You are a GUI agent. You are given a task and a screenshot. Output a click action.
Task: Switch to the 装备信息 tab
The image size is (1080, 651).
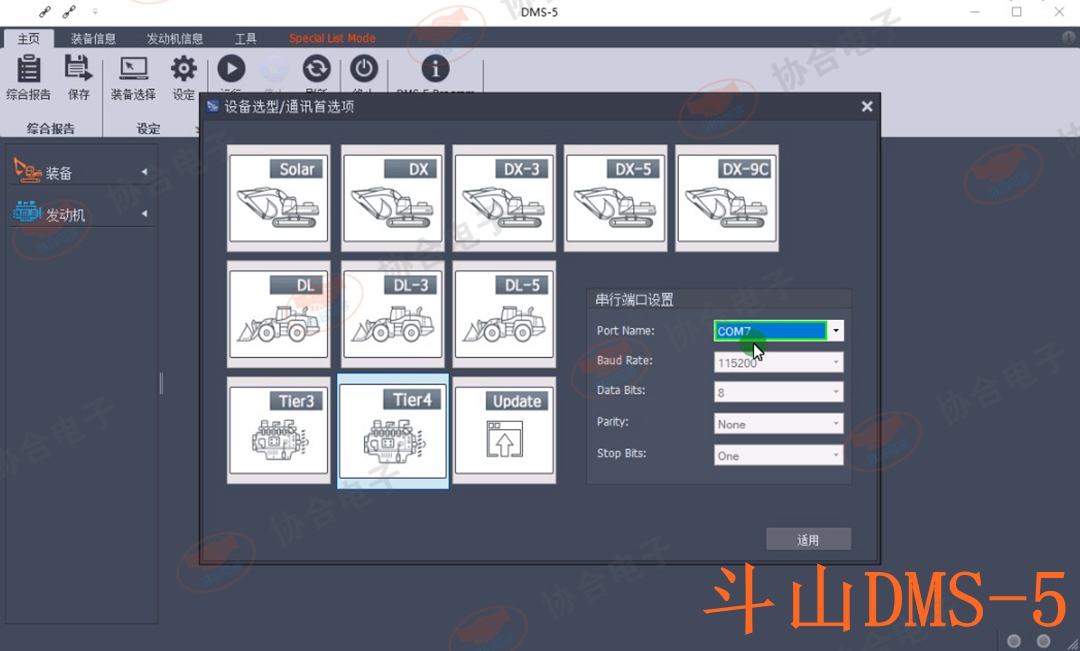click(93, 39)
